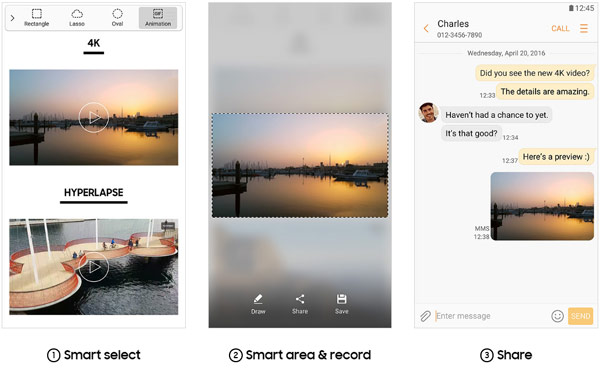
Task: Call Charles from the chat header
Action: [x=560, y=29]
